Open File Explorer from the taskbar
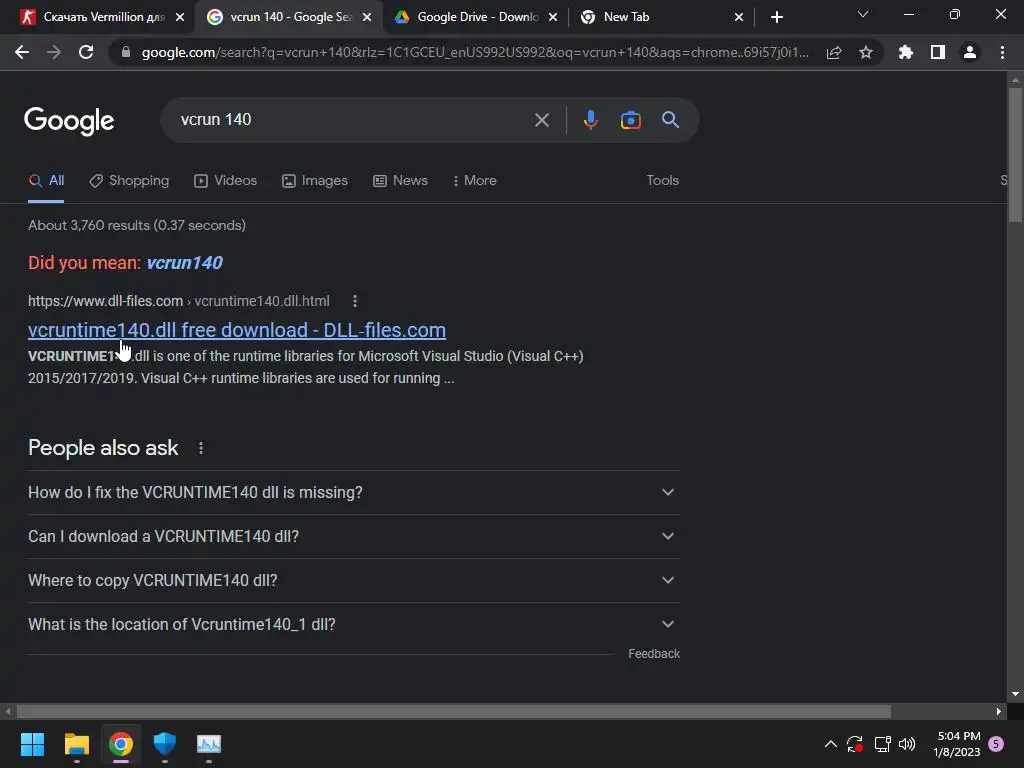Screen dimensions: 1024x768 click(x=76, y=744)
